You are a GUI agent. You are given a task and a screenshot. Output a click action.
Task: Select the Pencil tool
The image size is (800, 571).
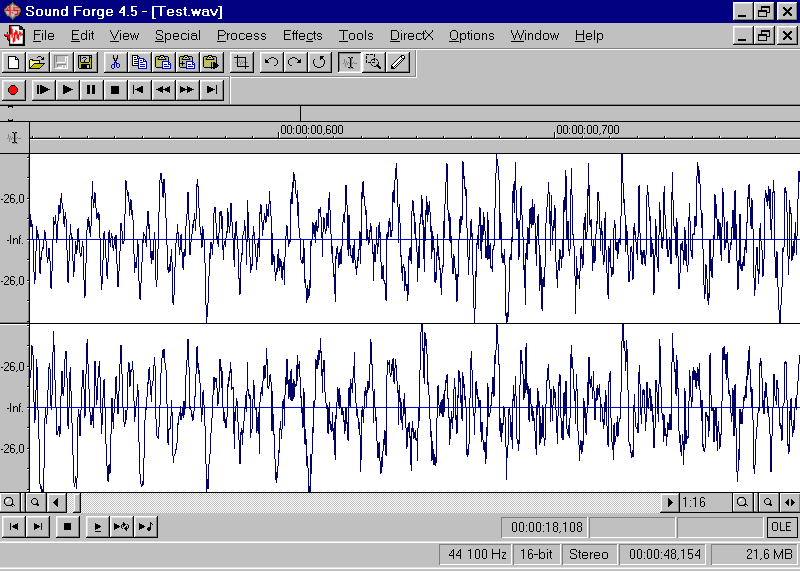coord(398,62)
